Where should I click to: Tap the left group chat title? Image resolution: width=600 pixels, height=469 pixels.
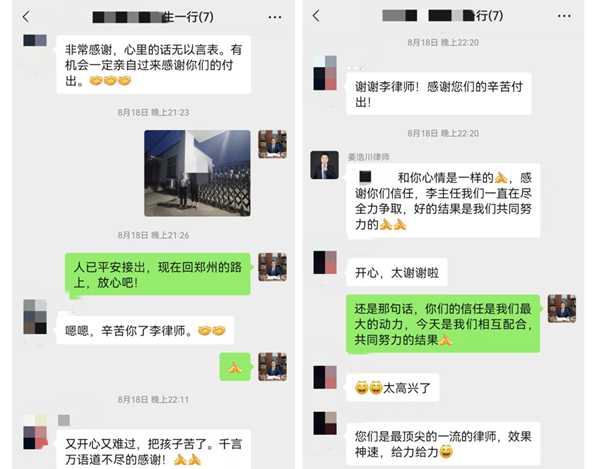coord(153,17)
